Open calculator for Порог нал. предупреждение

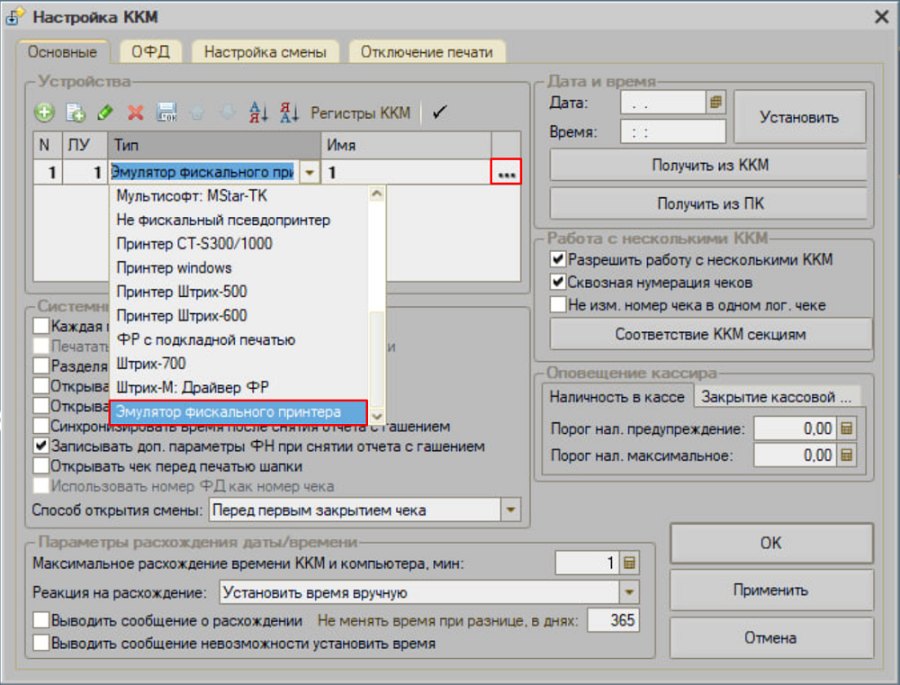coord(847,428)
